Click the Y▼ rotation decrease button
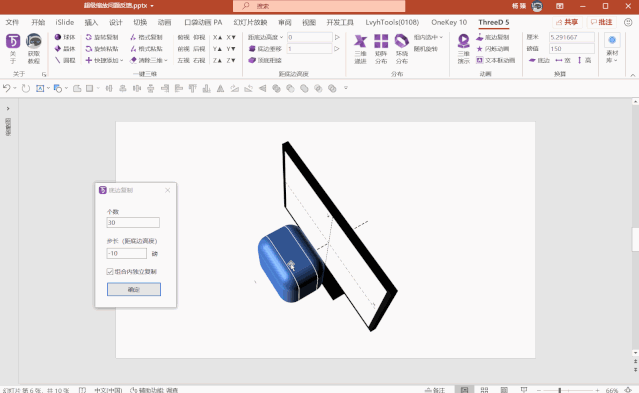 click(231, 49)
